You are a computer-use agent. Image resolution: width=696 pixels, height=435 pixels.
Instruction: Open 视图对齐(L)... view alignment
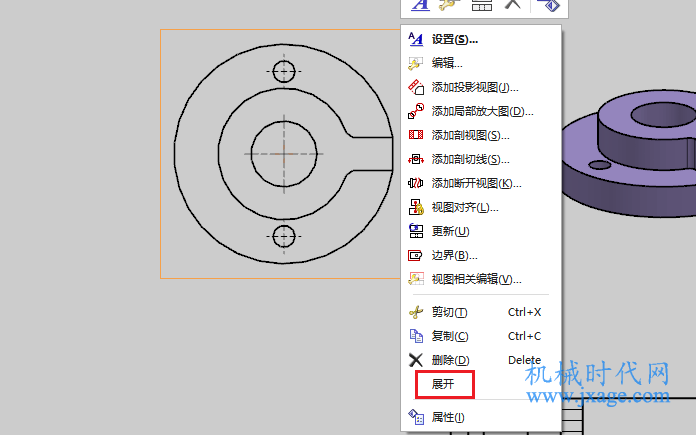(x=481, y=207)
